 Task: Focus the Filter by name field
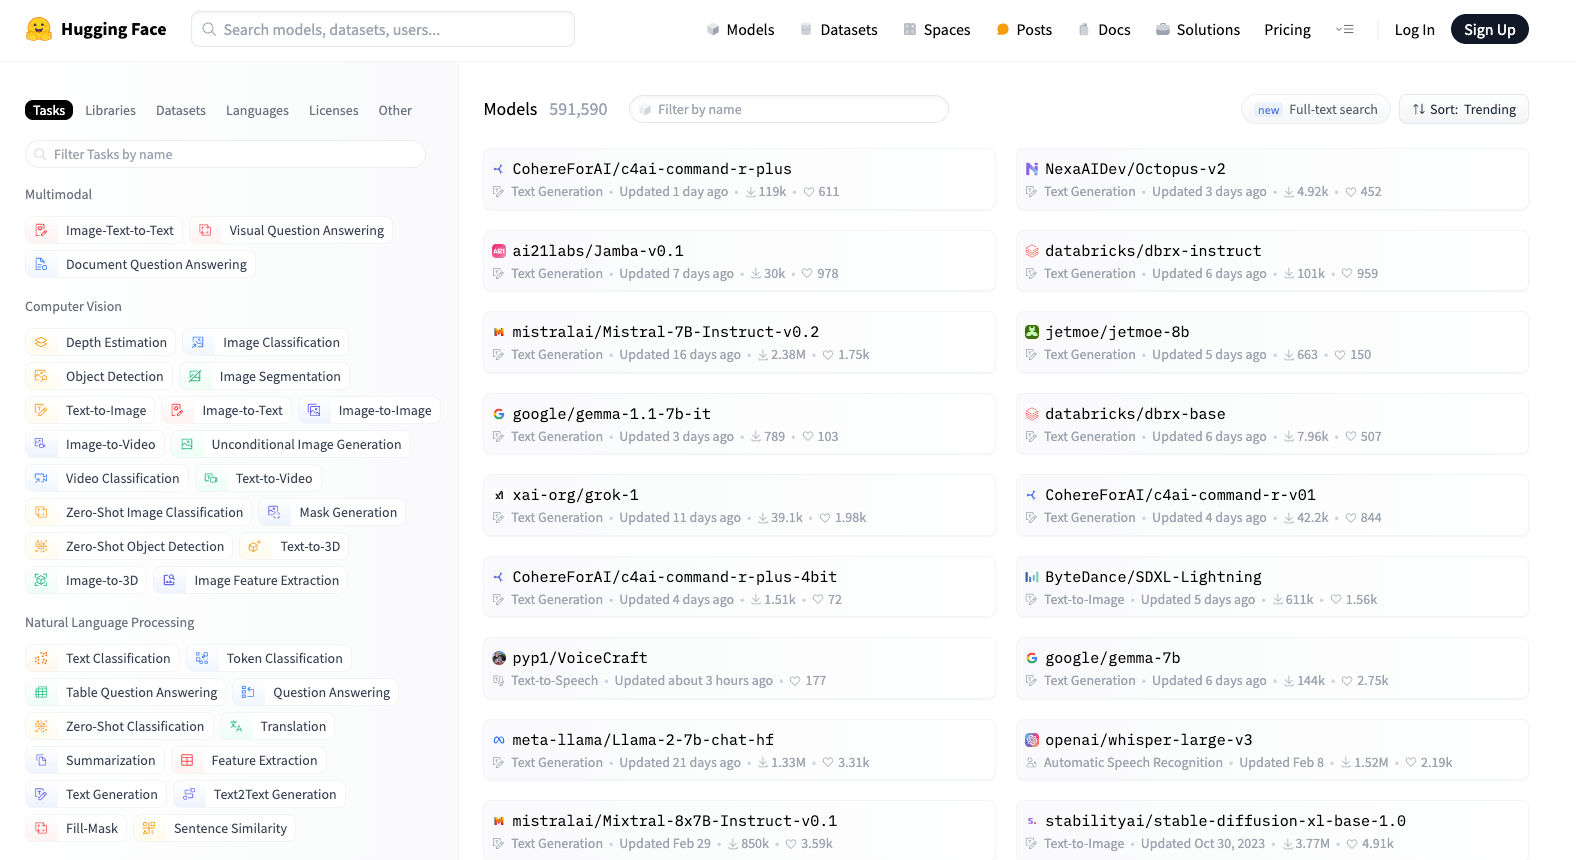790,110
